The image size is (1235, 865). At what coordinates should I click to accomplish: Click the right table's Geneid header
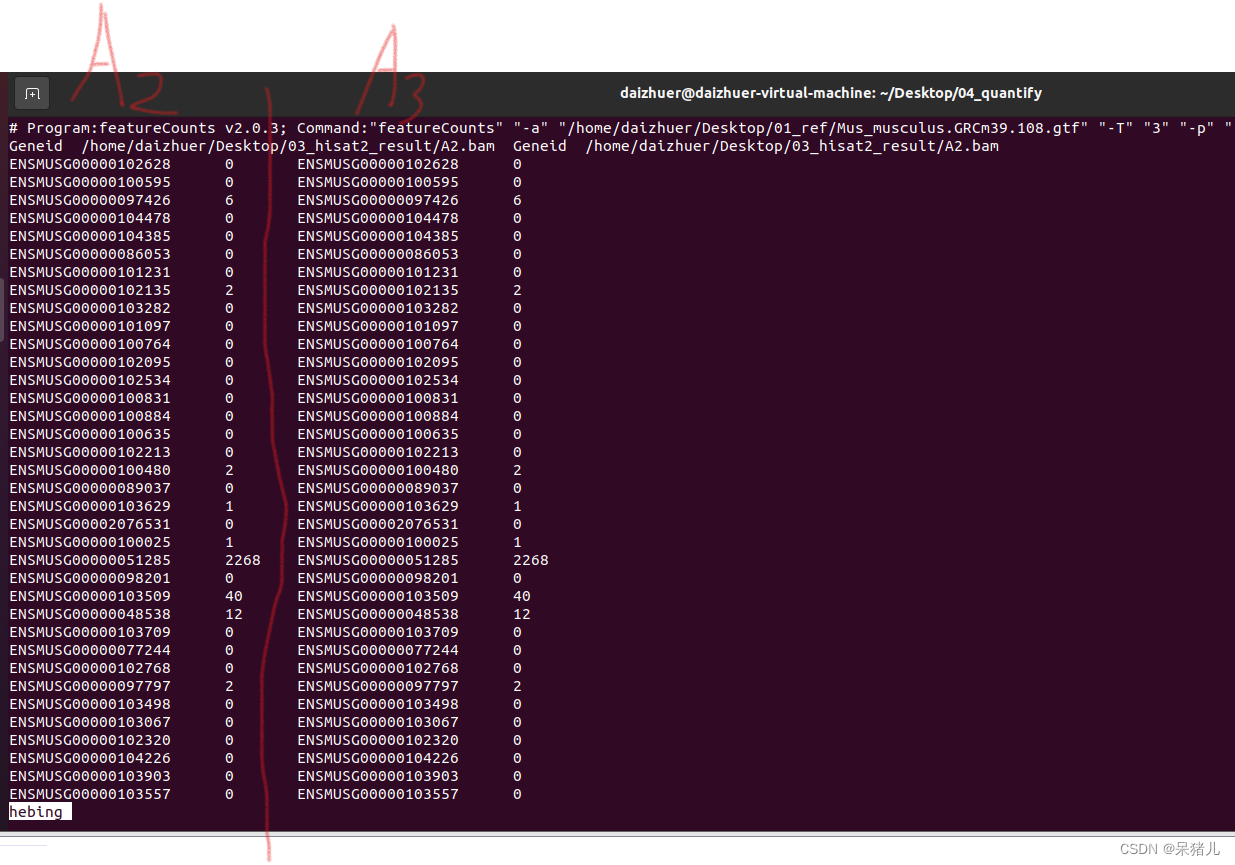[x=539, y=145]
